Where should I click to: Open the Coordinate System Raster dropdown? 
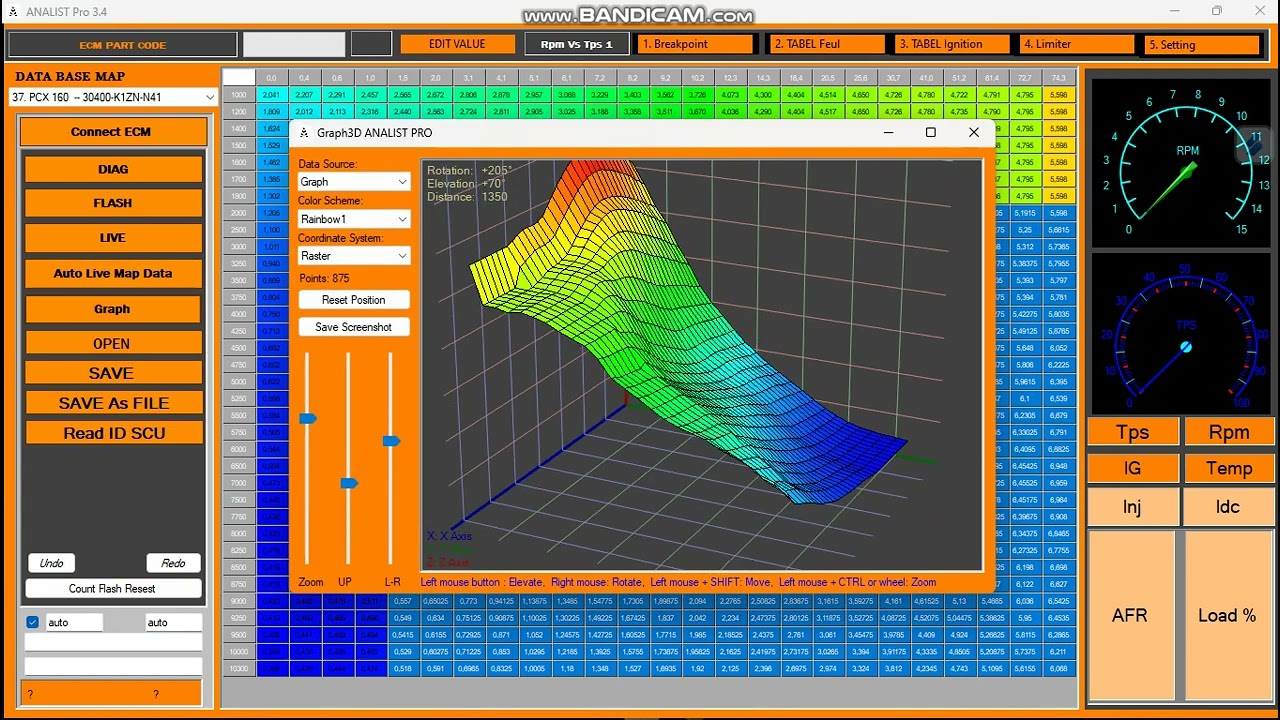354,256
